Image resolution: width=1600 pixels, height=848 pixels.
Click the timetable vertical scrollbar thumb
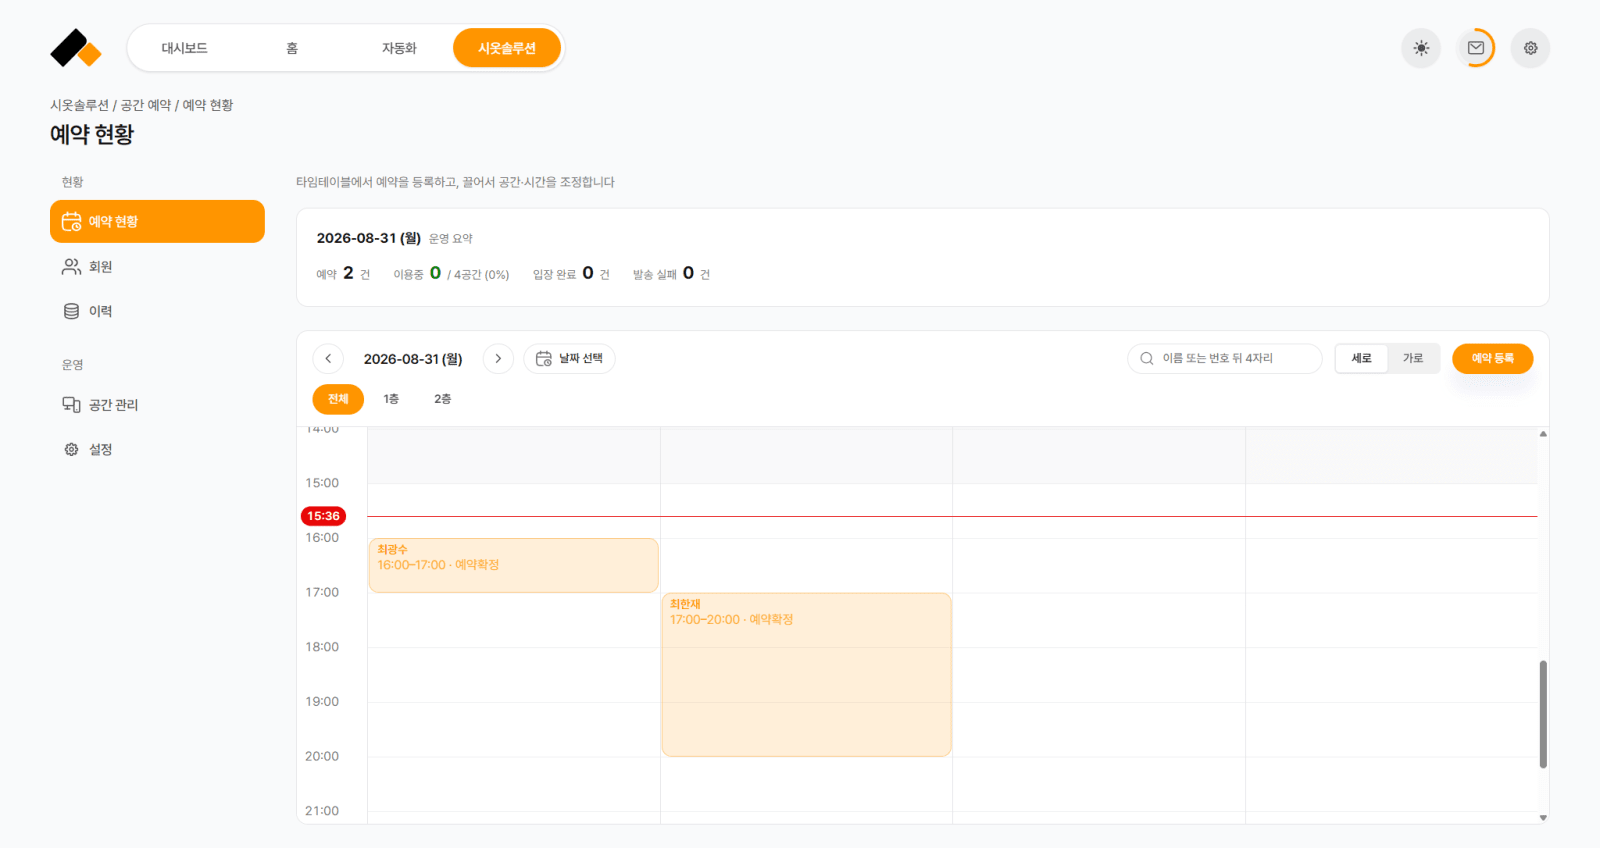tap(1543, 714)
